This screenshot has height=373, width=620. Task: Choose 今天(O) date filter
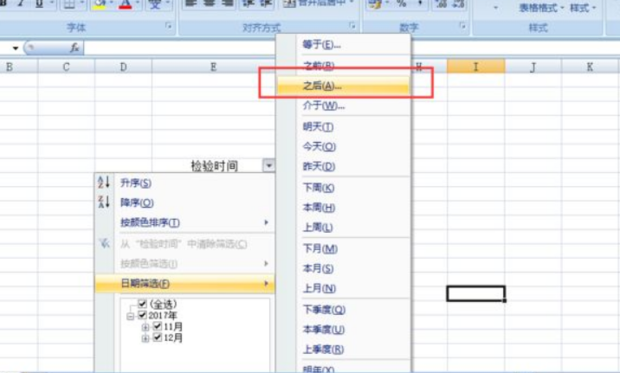(343, 147)
